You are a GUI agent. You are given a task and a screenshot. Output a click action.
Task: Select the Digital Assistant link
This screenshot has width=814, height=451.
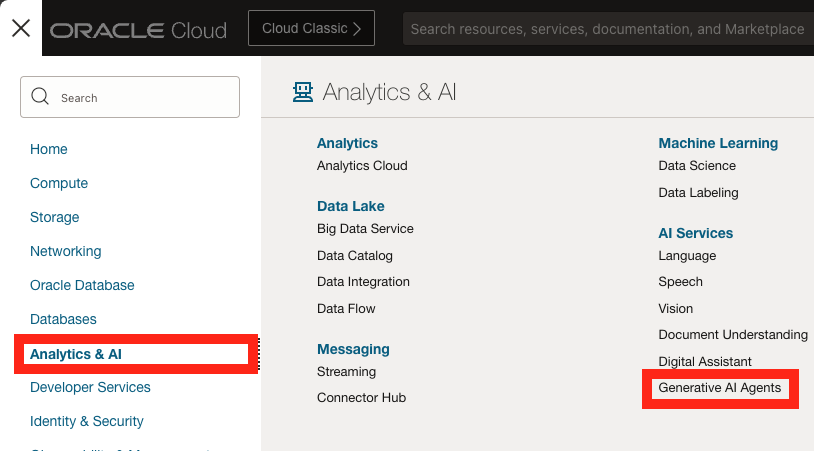[x=705, y=362]
